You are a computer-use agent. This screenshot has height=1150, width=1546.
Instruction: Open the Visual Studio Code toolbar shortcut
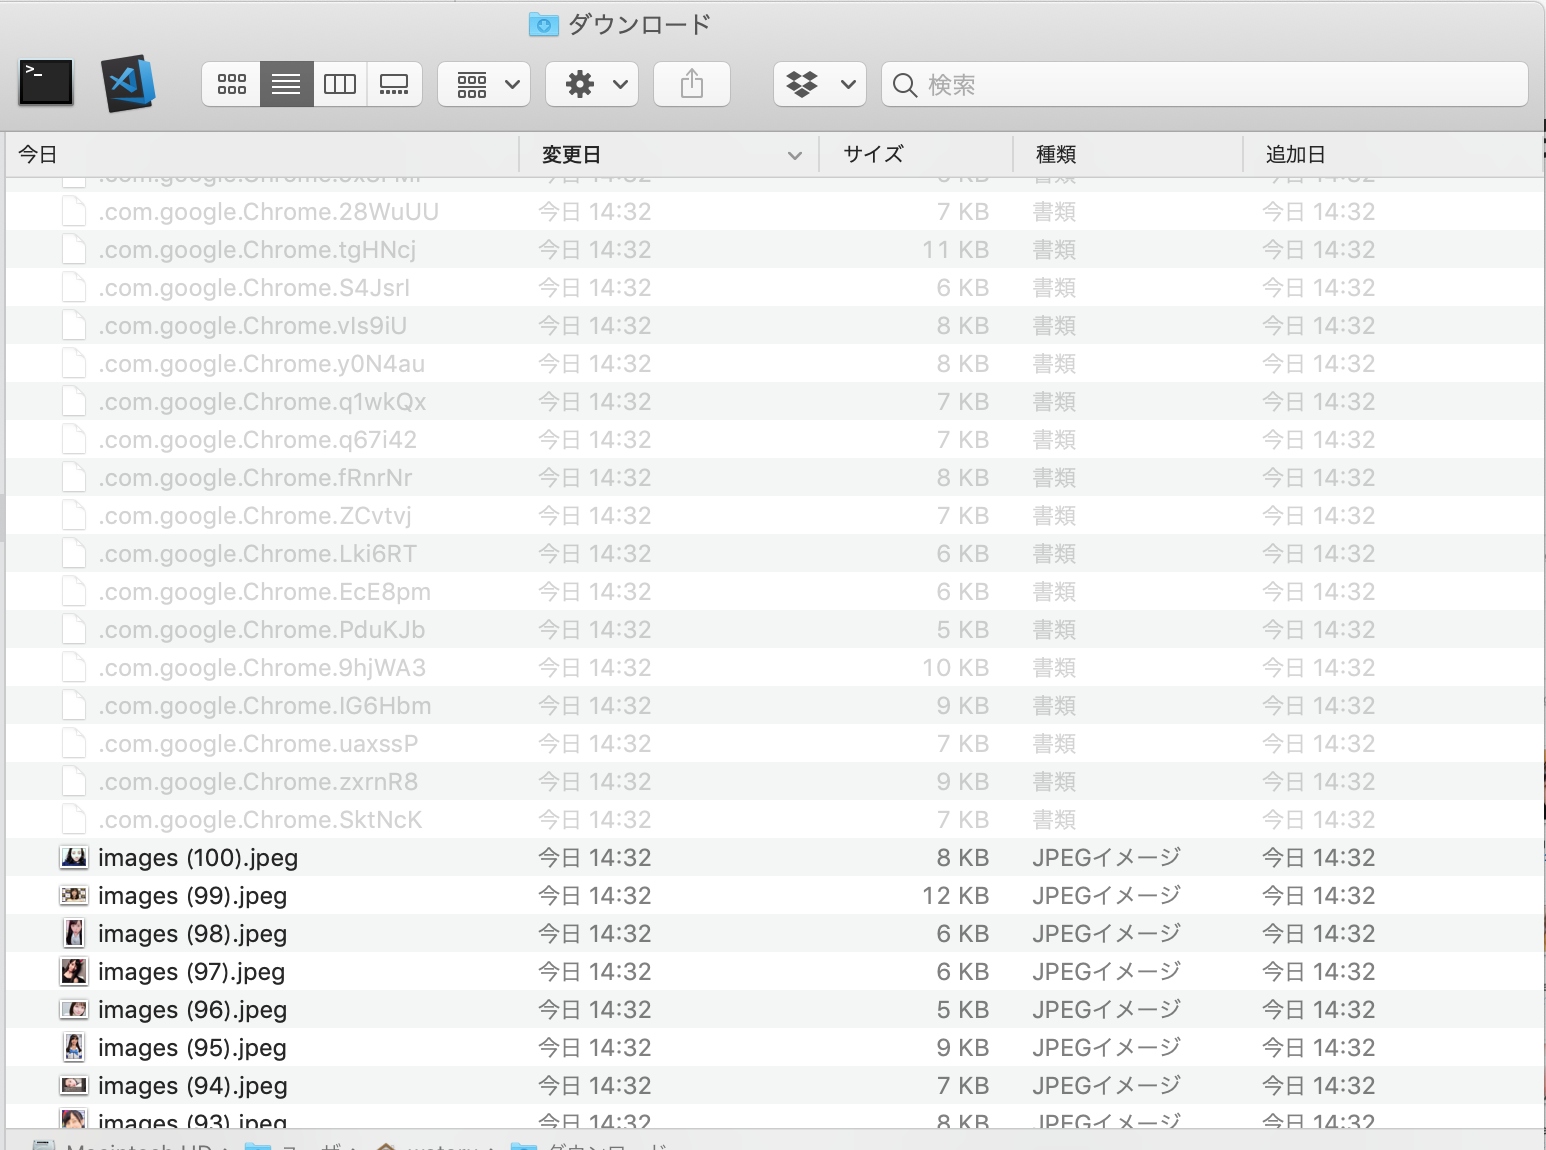click(x=128, y=83)
